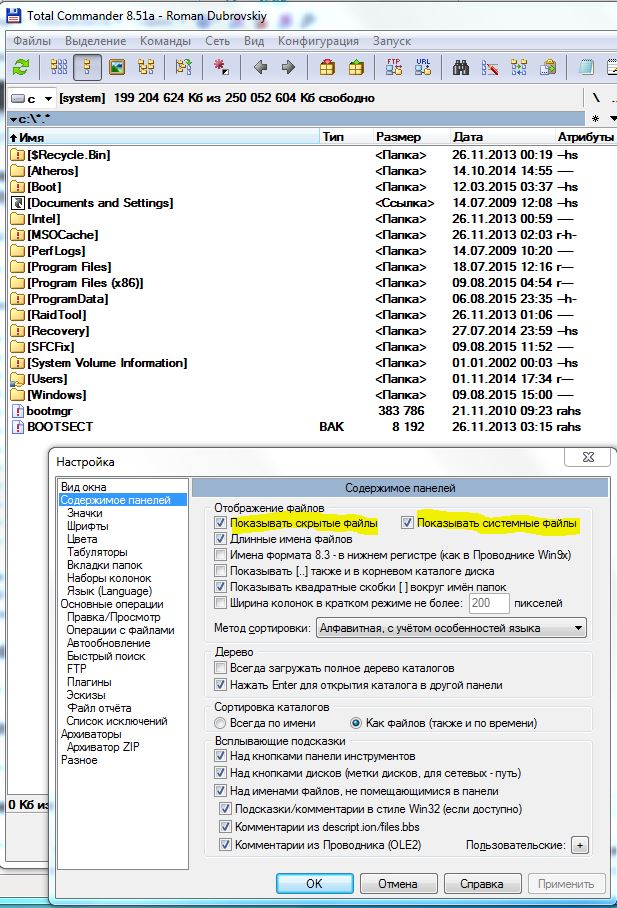617x908 pixels.
Task: Expand the 'Пользовательские' plus button
Action: [x=579, y=845]
